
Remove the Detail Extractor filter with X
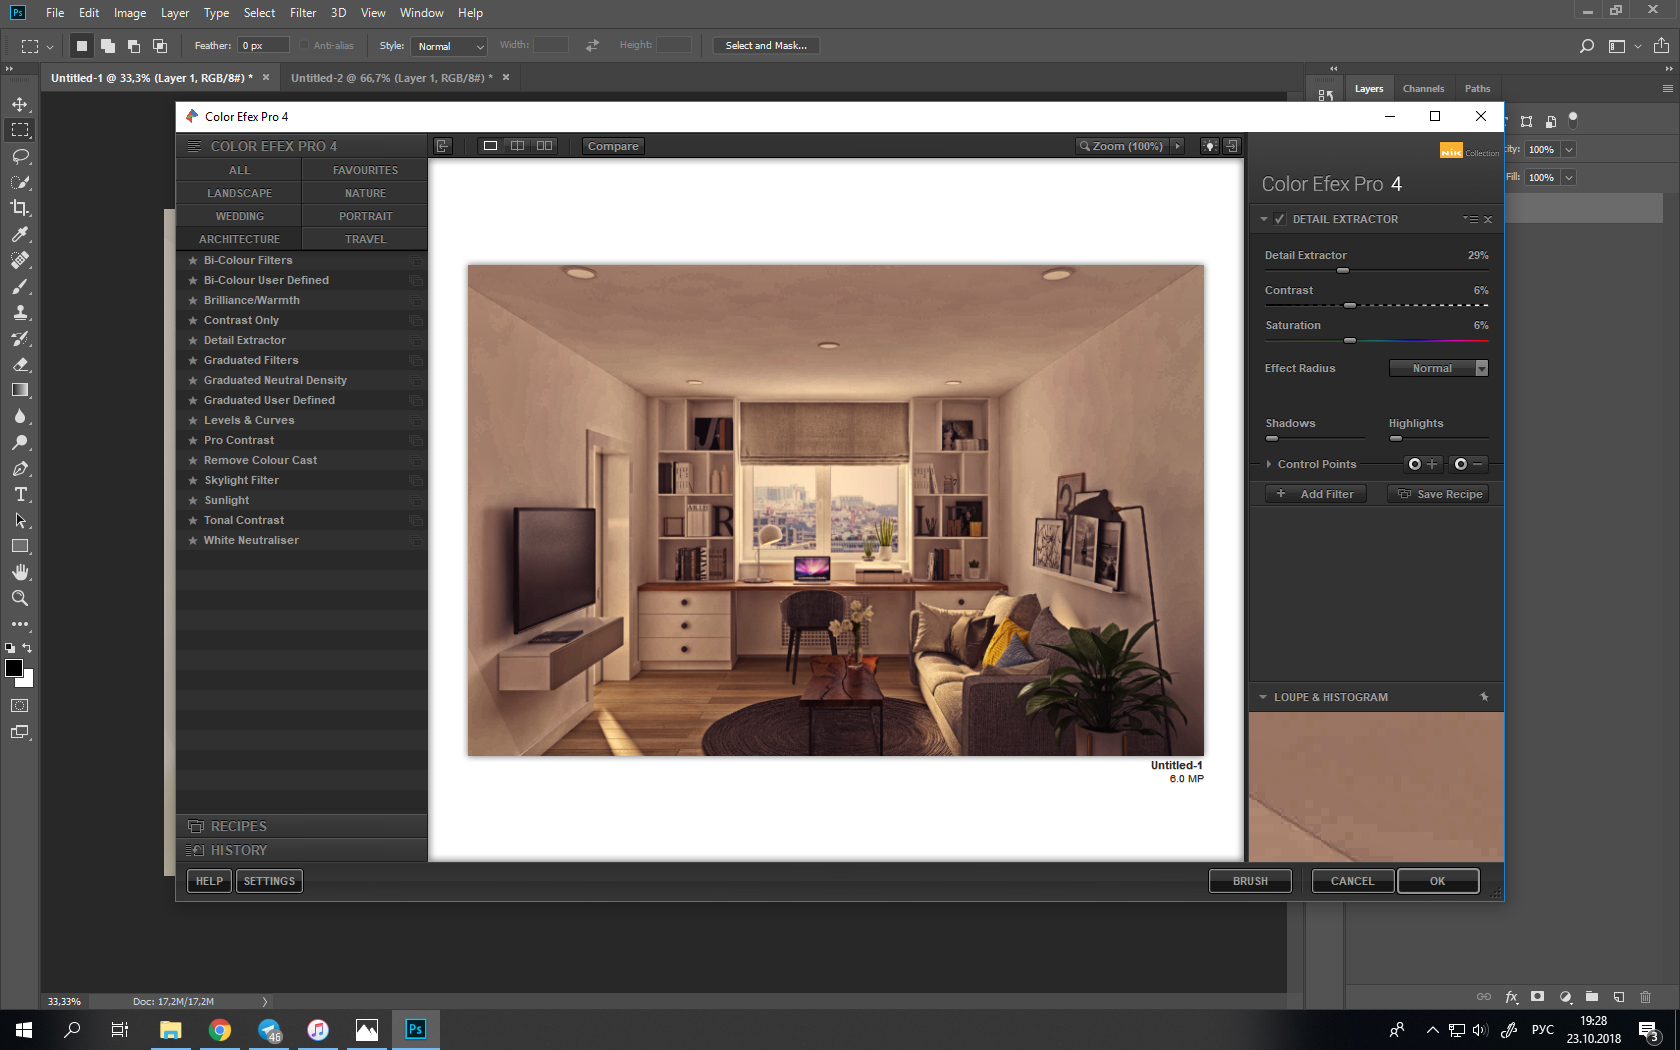1488,219
